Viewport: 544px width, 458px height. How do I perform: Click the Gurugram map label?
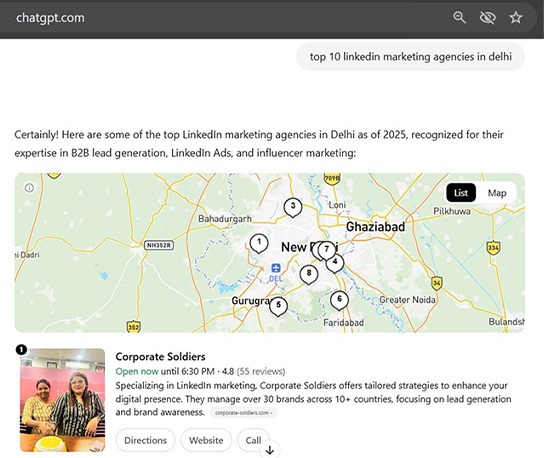click(x=250, y=300)
